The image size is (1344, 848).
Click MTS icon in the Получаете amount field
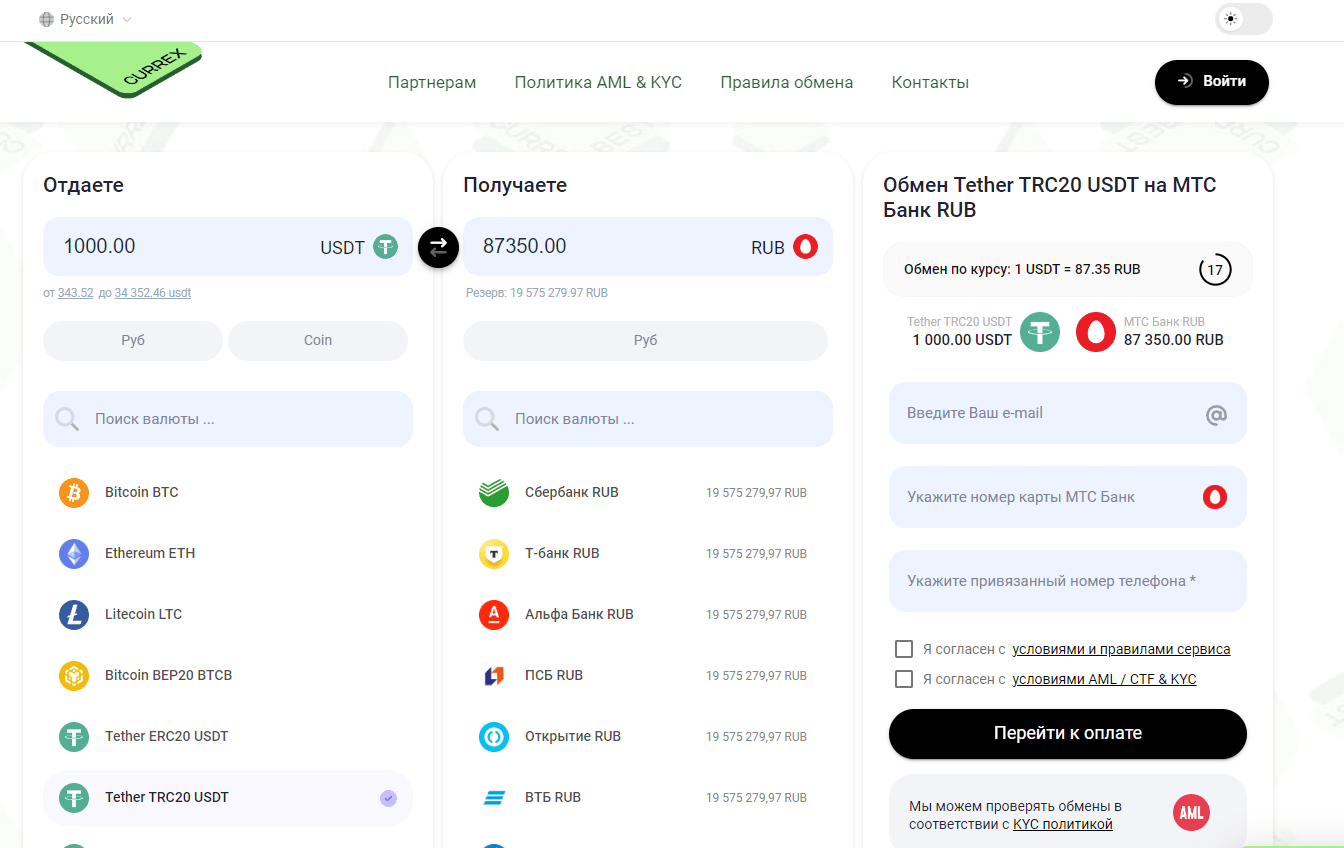(806, 246)
